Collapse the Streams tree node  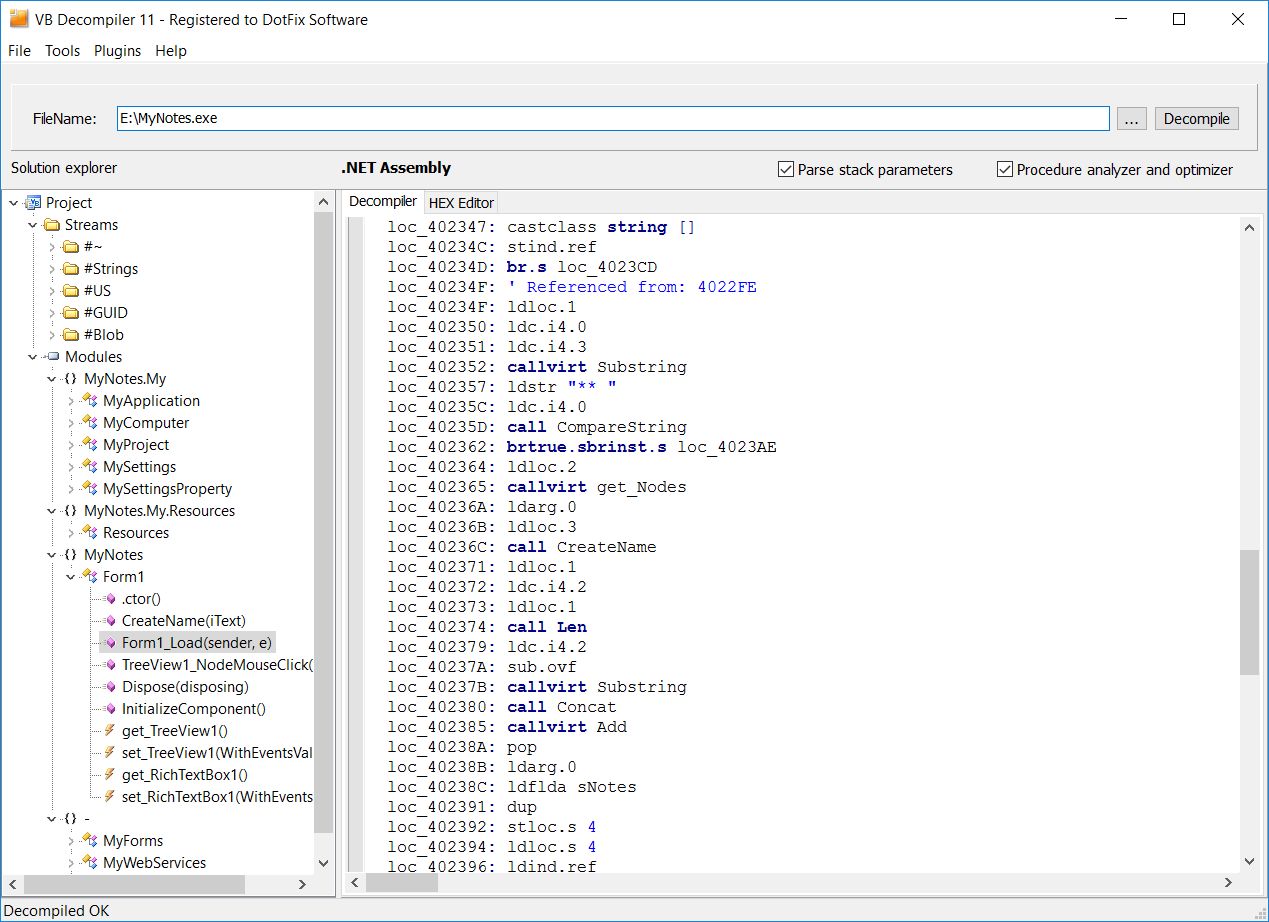tap(33, 225)
